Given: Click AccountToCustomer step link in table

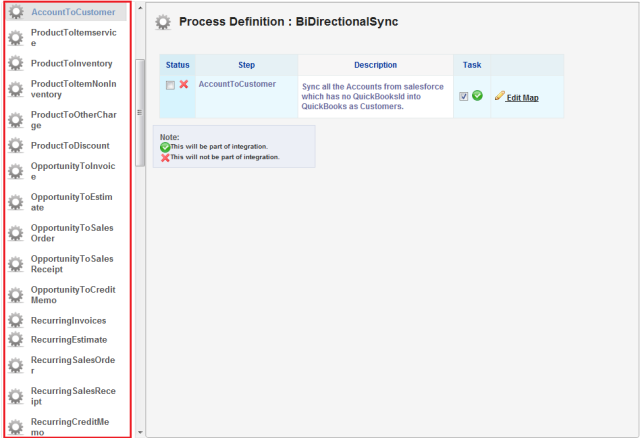Looking at the screenshot, I should (237, 84).
